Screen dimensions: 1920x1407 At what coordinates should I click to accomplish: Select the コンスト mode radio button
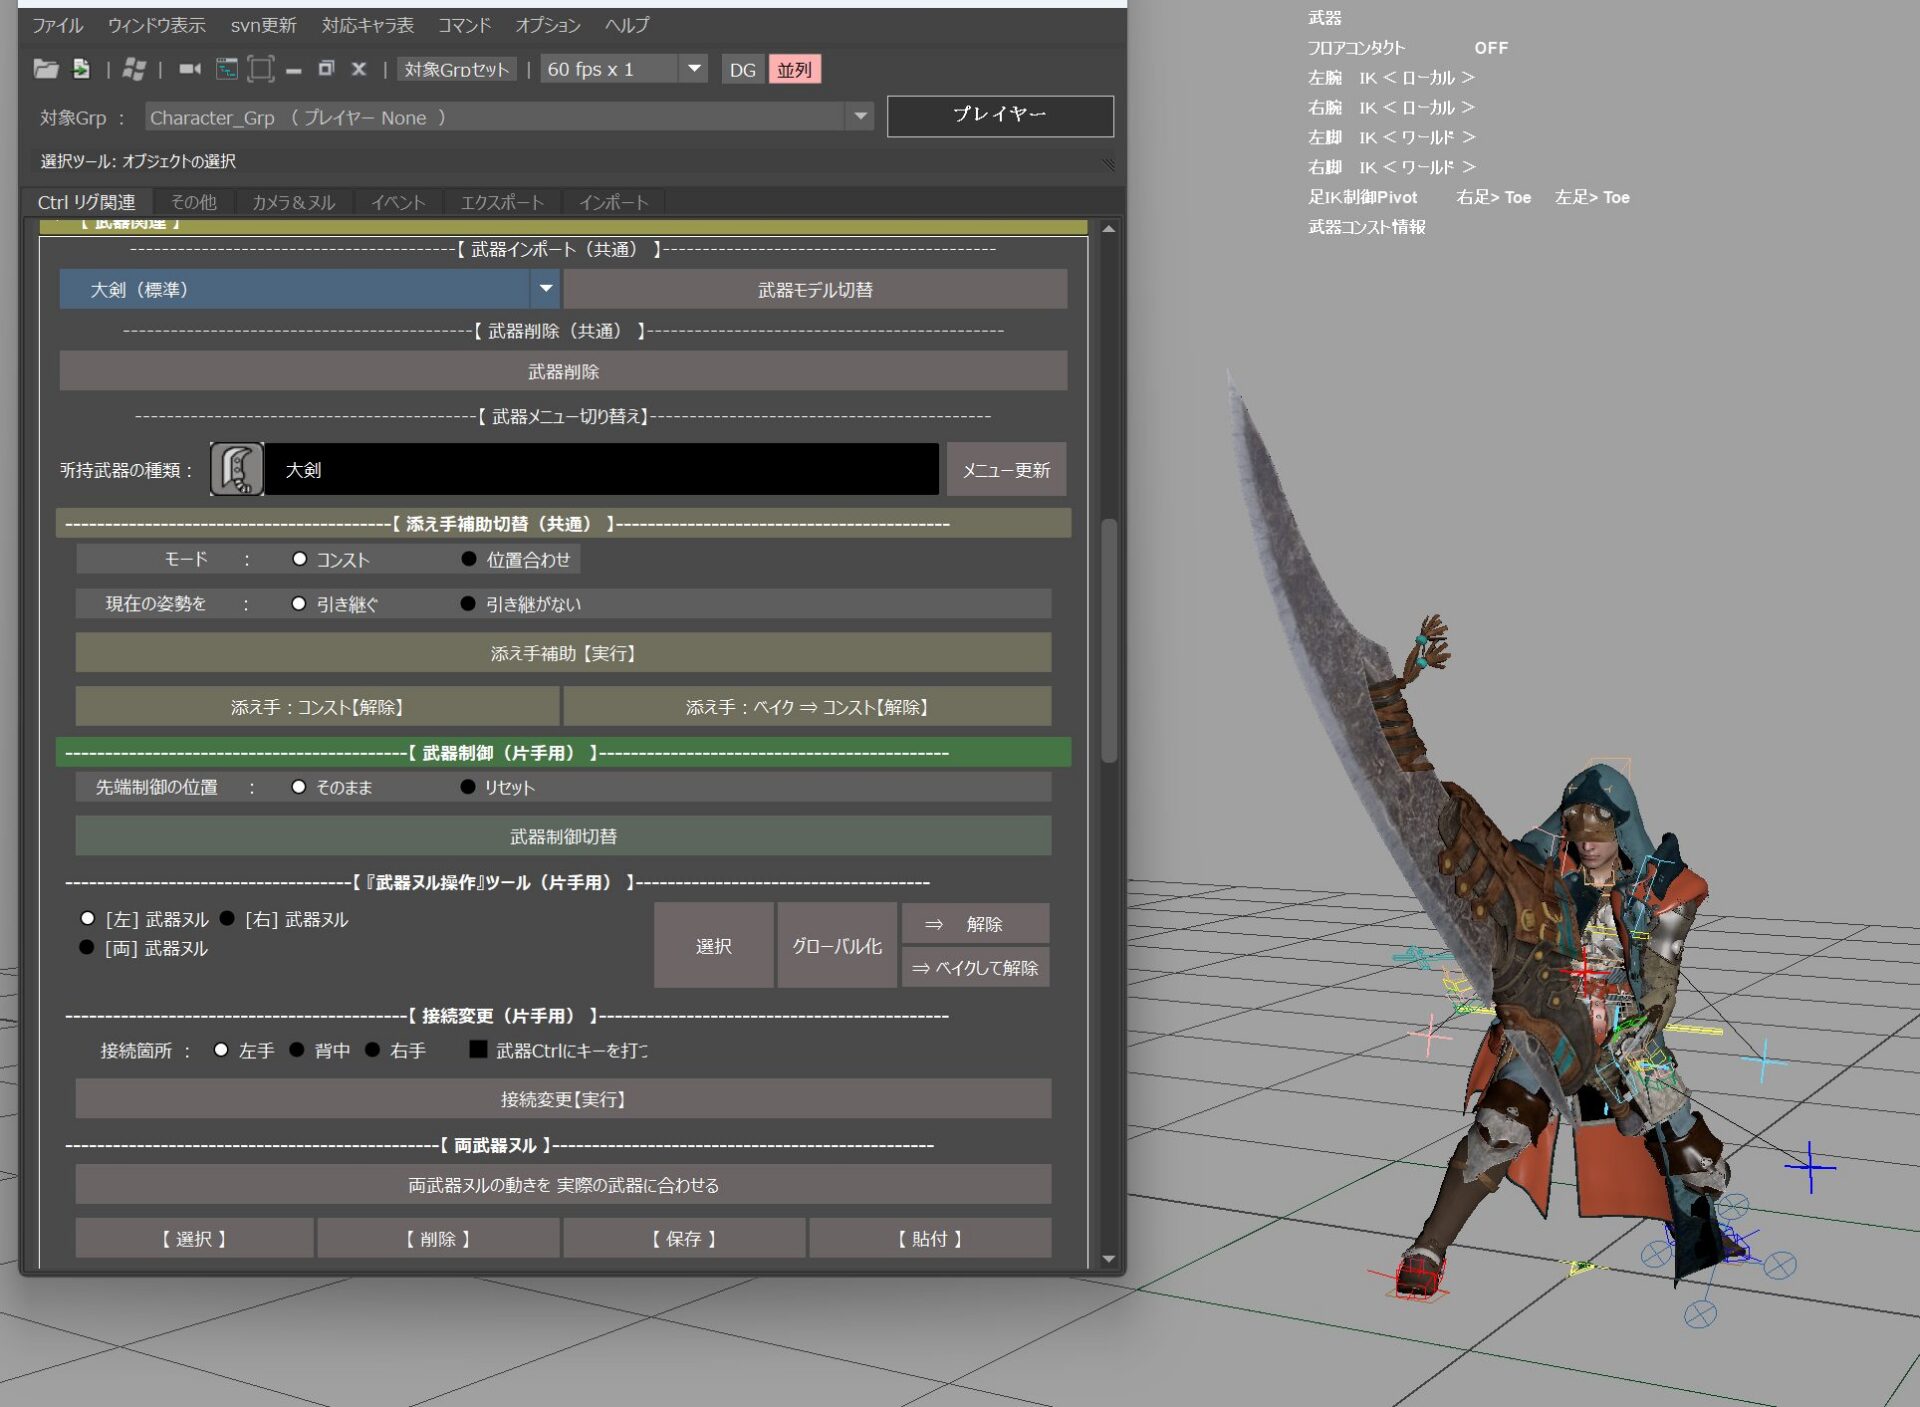pyautogui.click(x=299, y=559)
